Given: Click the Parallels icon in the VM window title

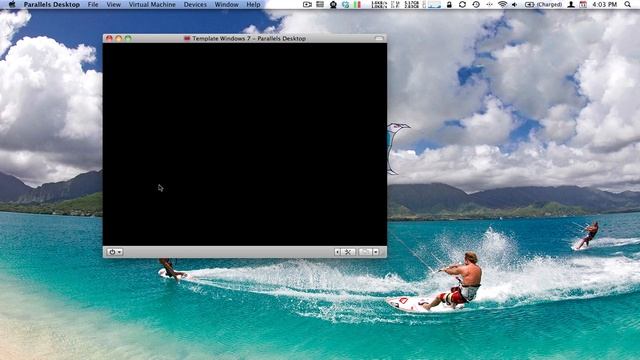Looking at the screenshot, I should tap(187, 38).
